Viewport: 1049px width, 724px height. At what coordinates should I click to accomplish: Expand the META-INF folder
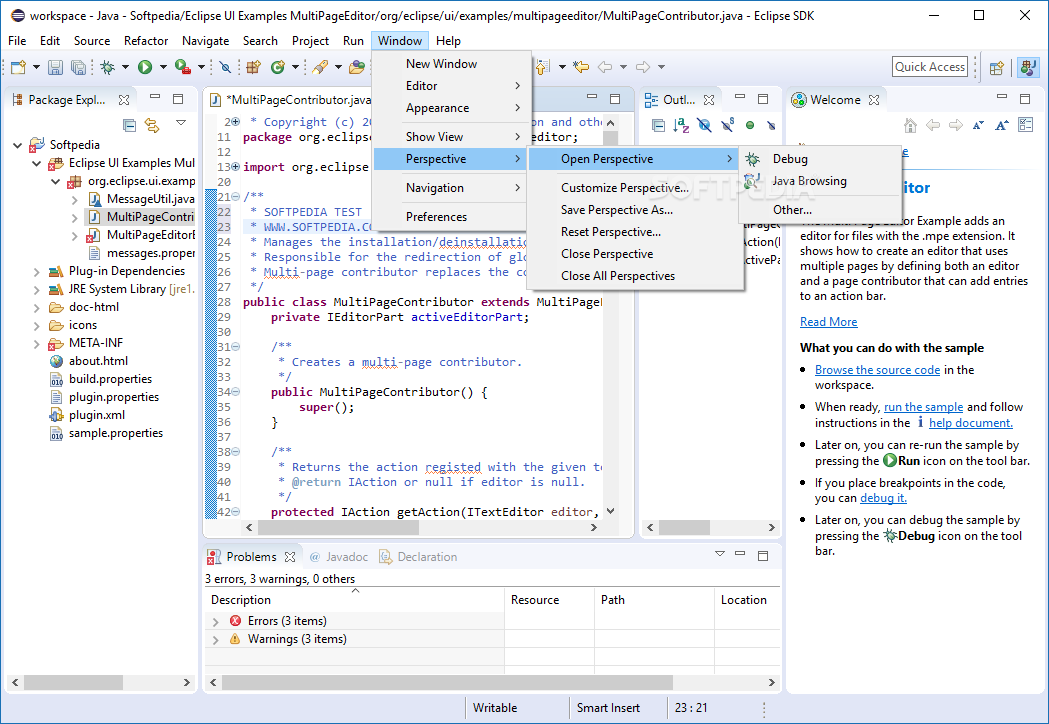[37, 344]
